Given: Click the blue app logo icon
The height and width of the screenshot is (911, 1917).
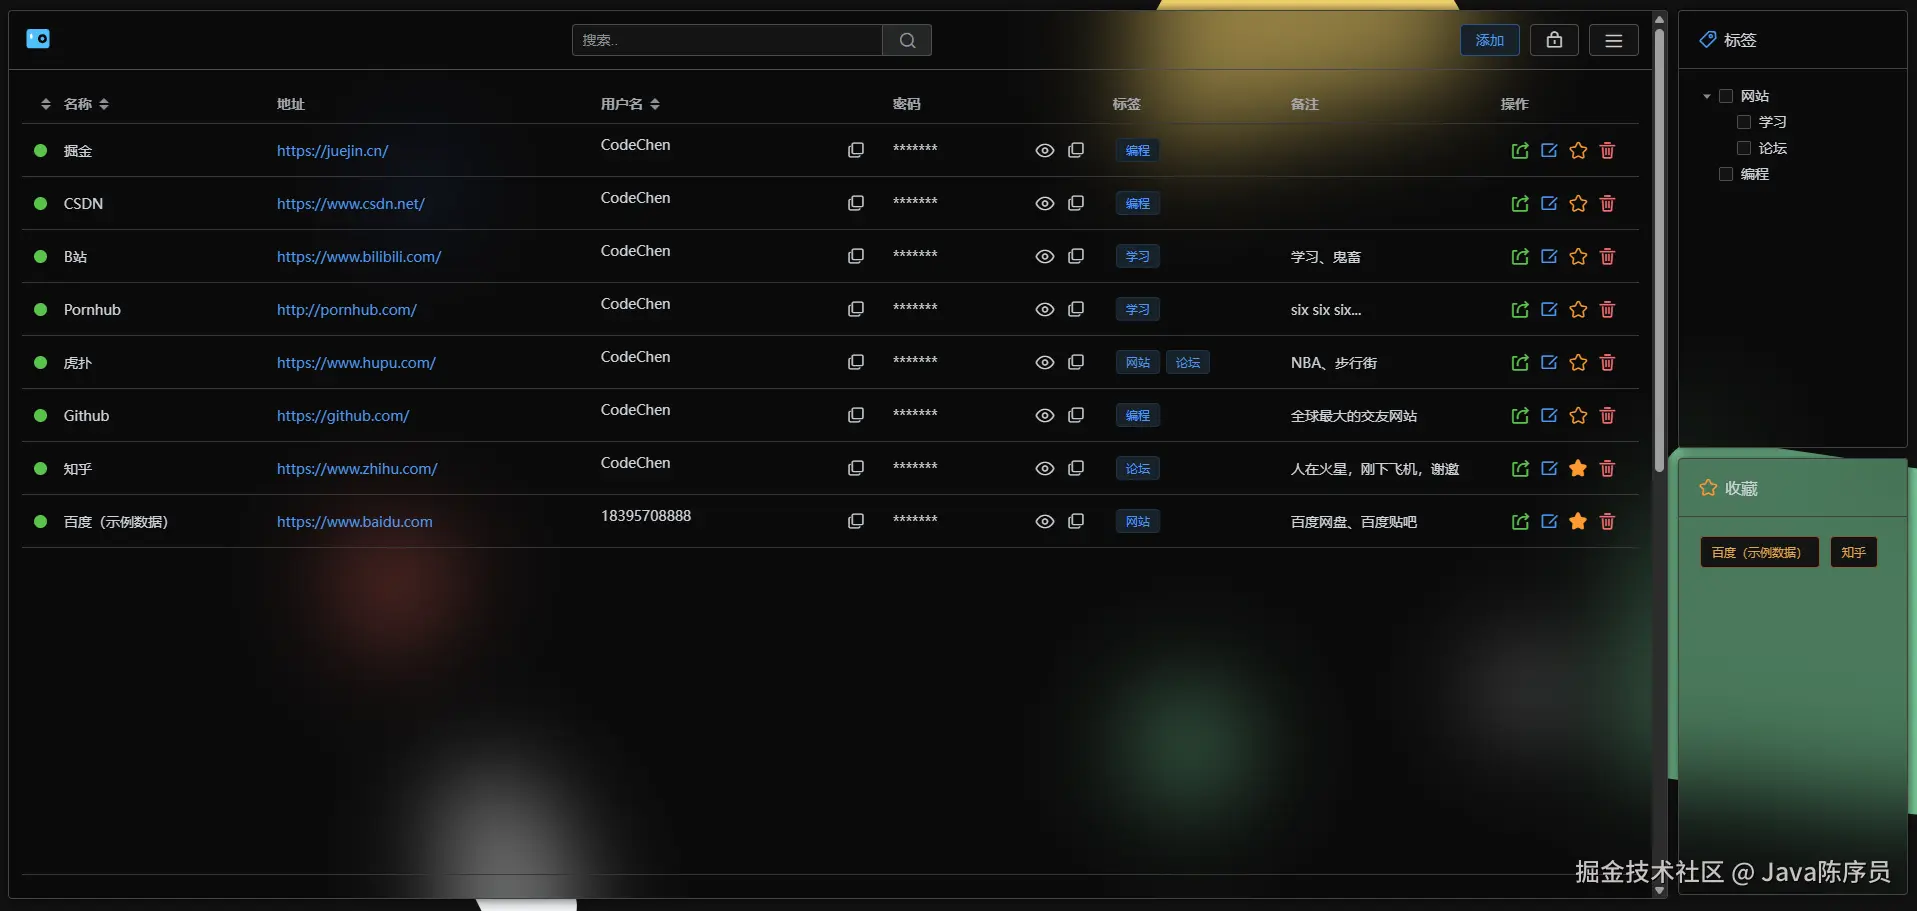Looking at the screenshot, I should tap(38, 39).
